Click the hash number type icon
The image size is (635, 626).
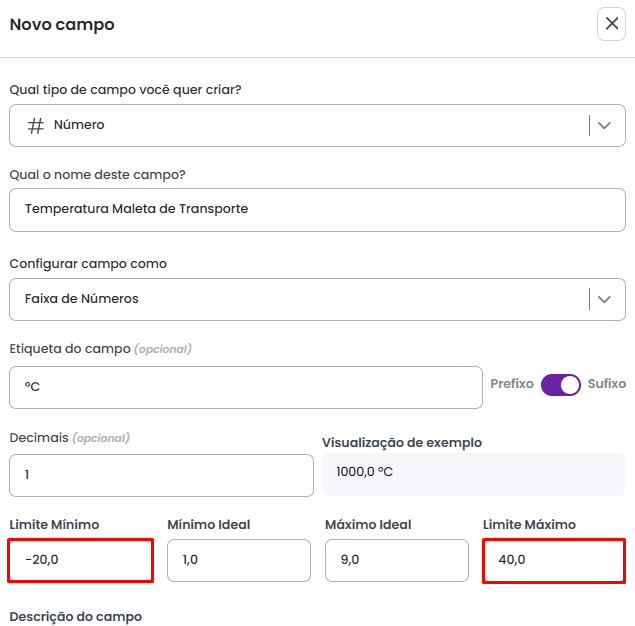tap(35, 126)
